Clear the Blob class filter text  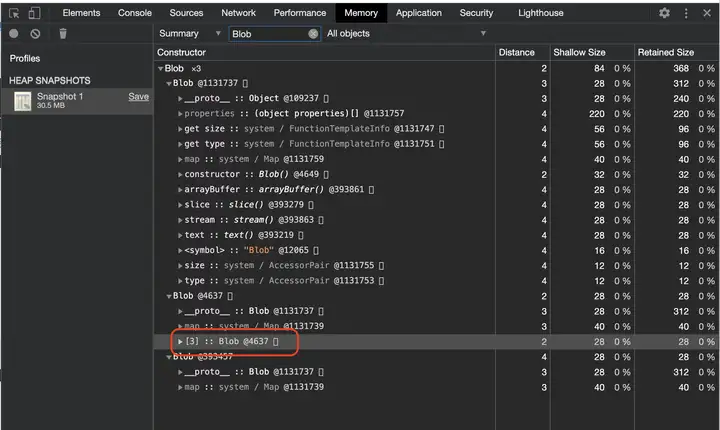313,34
